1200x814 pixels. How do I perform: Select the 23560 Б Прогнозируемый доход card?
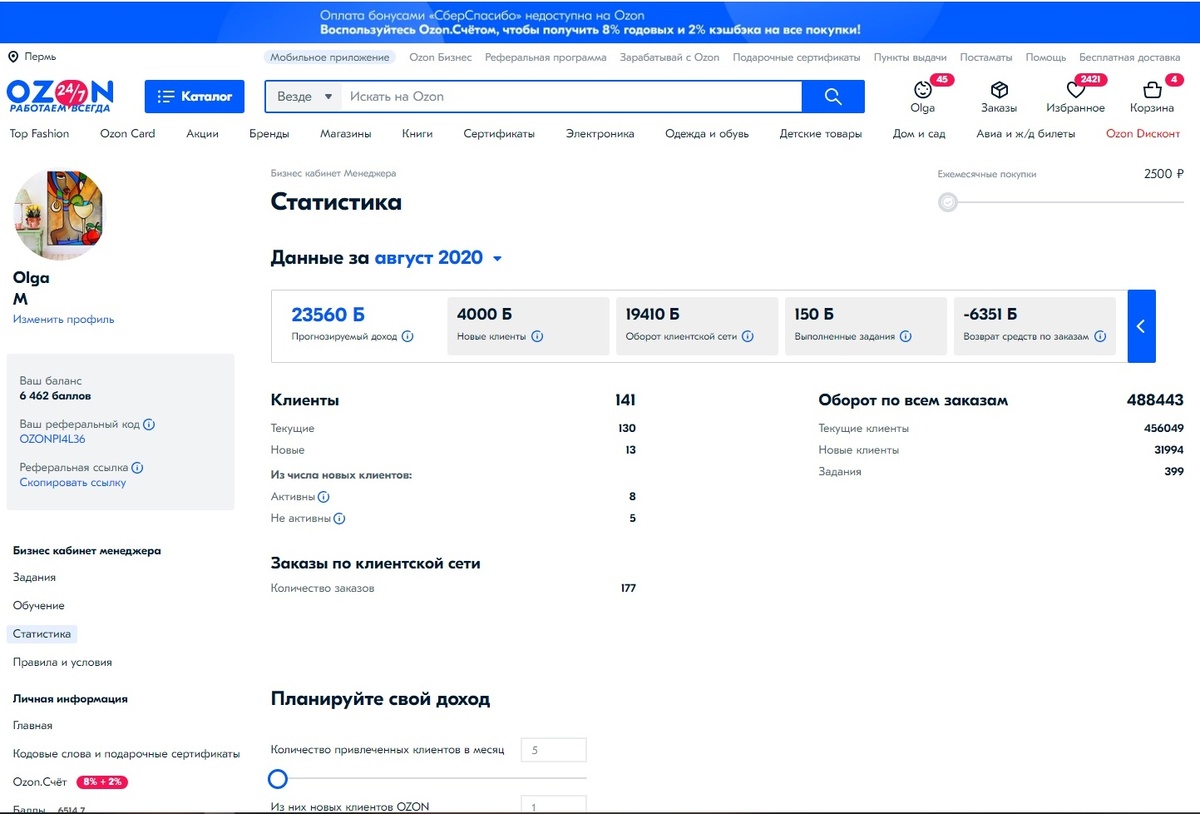point(357,325)
